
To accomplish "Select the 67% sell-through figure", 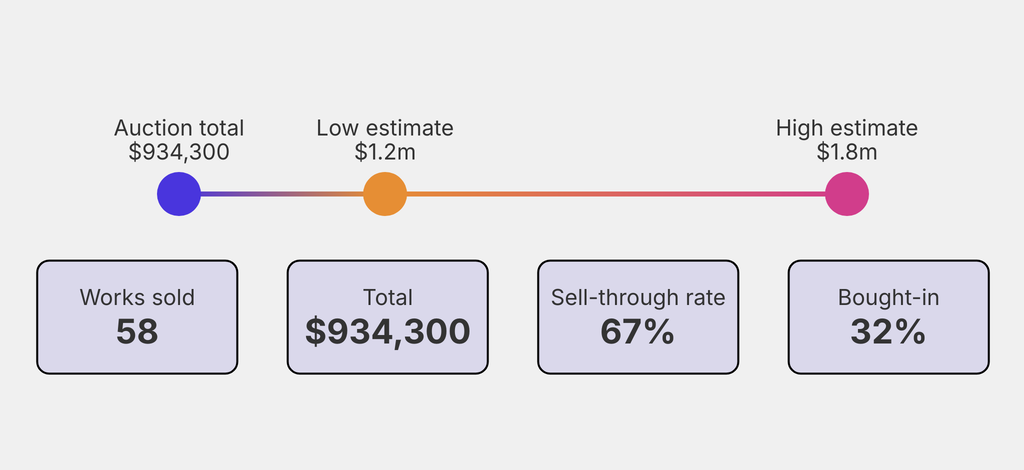I will [638, 332].
